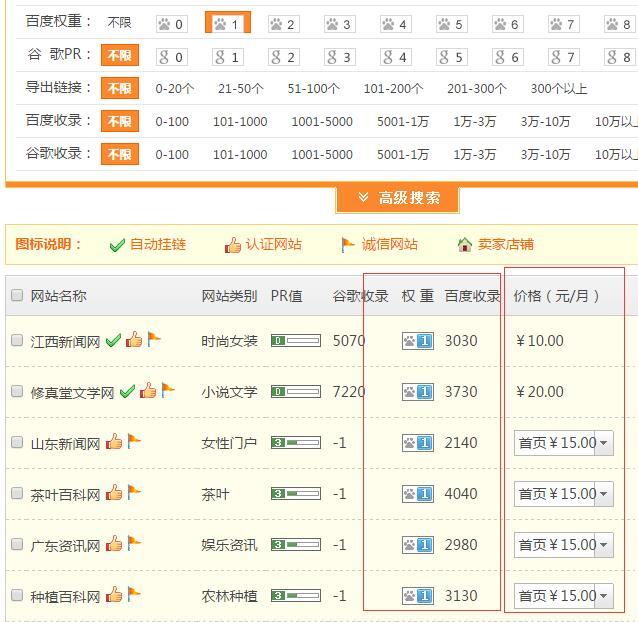Check the 种植百科网 row checkbox
The width and height of the screenshot is (638, 622).
click(17, 596)
